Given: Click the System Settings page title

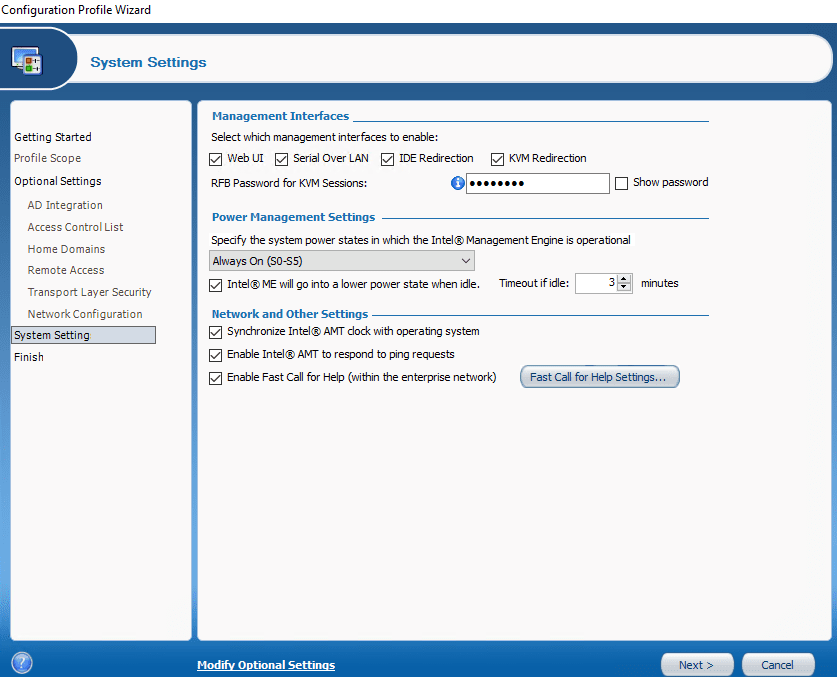Looking at the screenshot, I should (x=148, y=62).
